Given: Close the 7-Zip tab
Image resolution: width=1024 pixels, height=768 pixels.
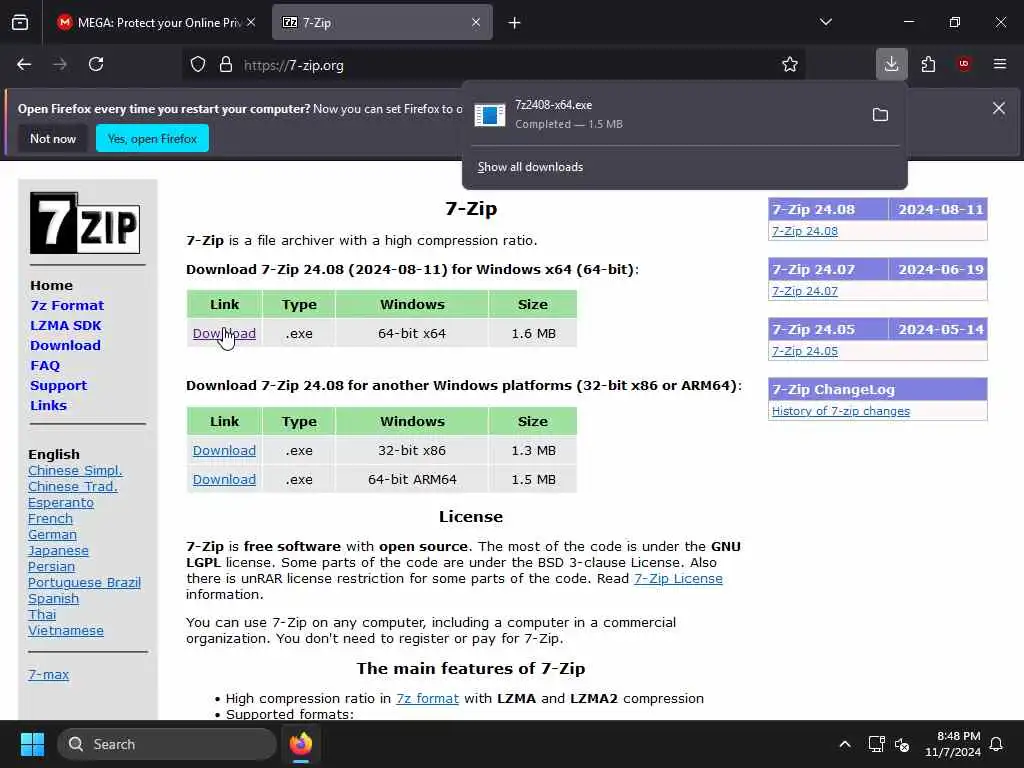Looking at the screenshot, I should pyautogui.click(x=476, y=23).
